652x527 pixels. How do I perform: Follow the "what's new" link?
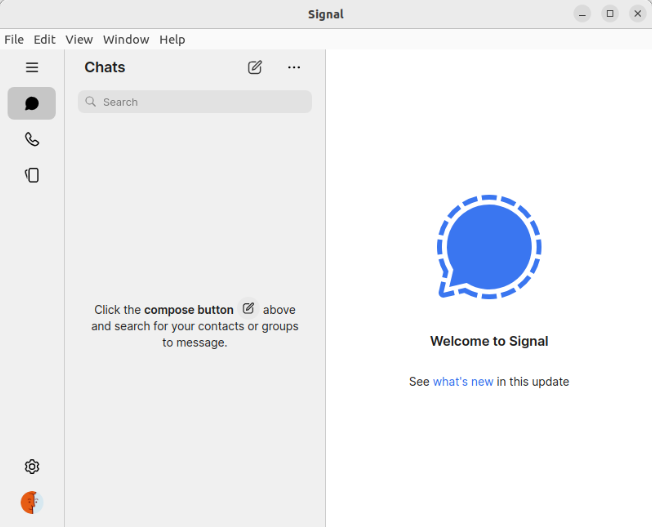(463, 381)
